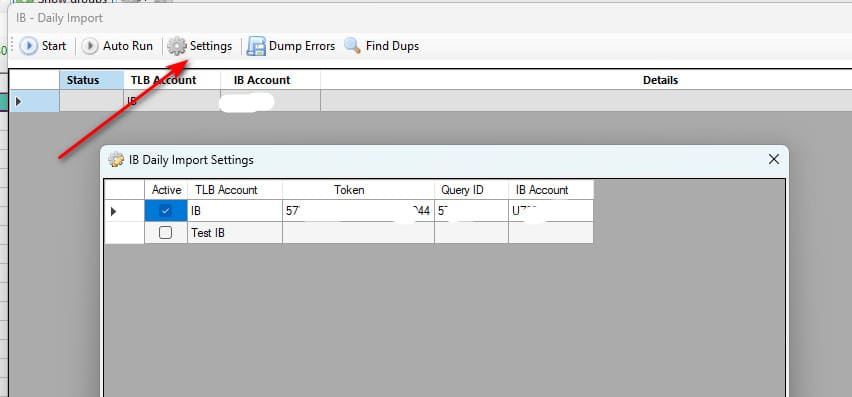Click the Start play icon
The image size is (852, 397).
pyautogui.click(x=29, y=46)
